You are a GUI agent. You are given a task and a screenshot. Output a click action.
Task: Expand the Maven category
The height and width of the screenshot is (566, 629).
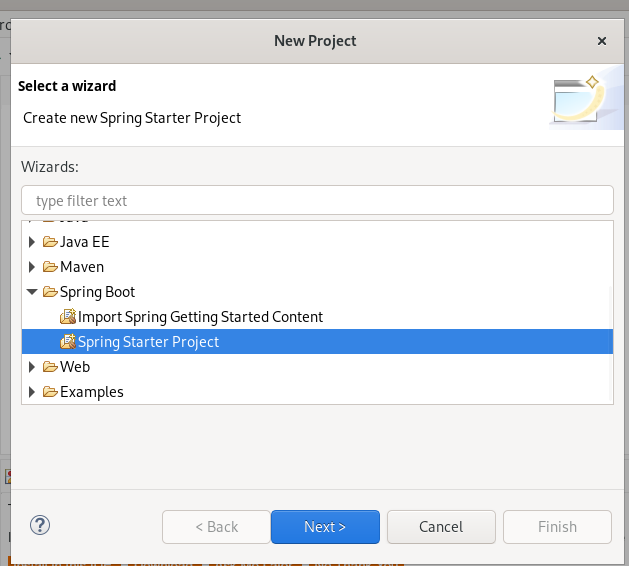32,267
